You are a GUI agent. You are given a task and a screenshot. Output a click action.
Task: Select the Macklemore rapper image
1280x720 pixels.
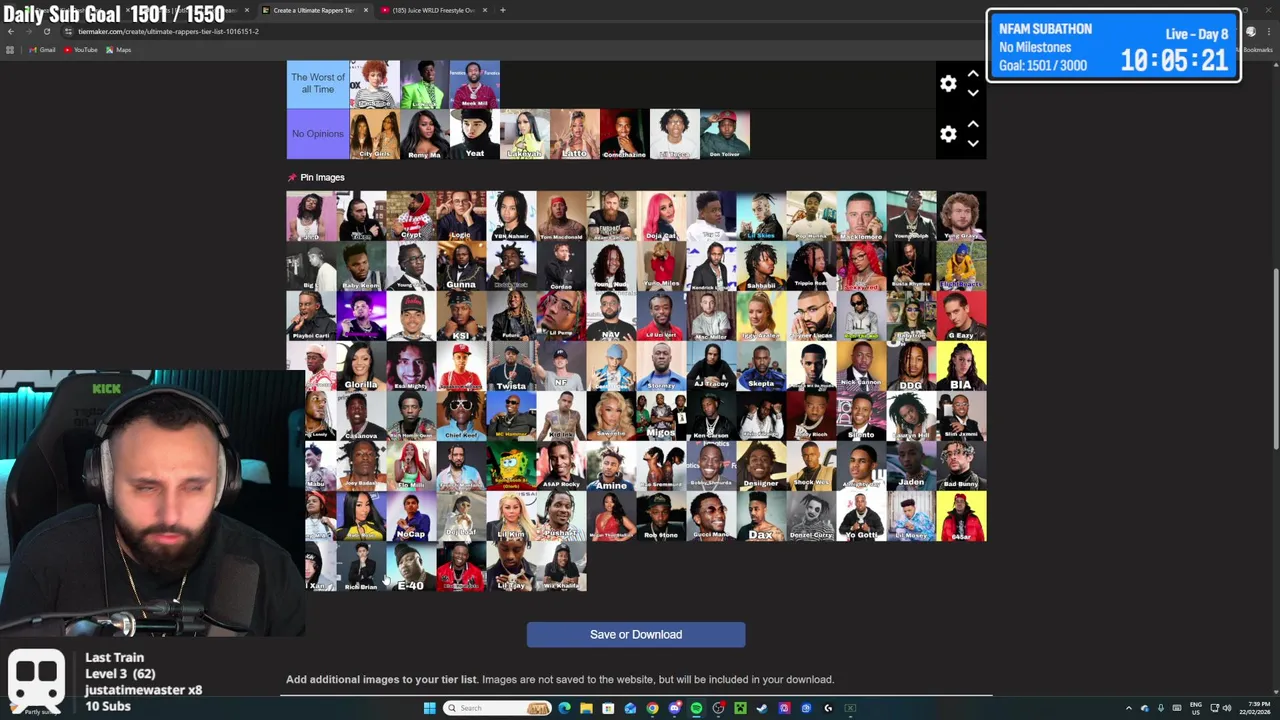(x=861, y=216)
